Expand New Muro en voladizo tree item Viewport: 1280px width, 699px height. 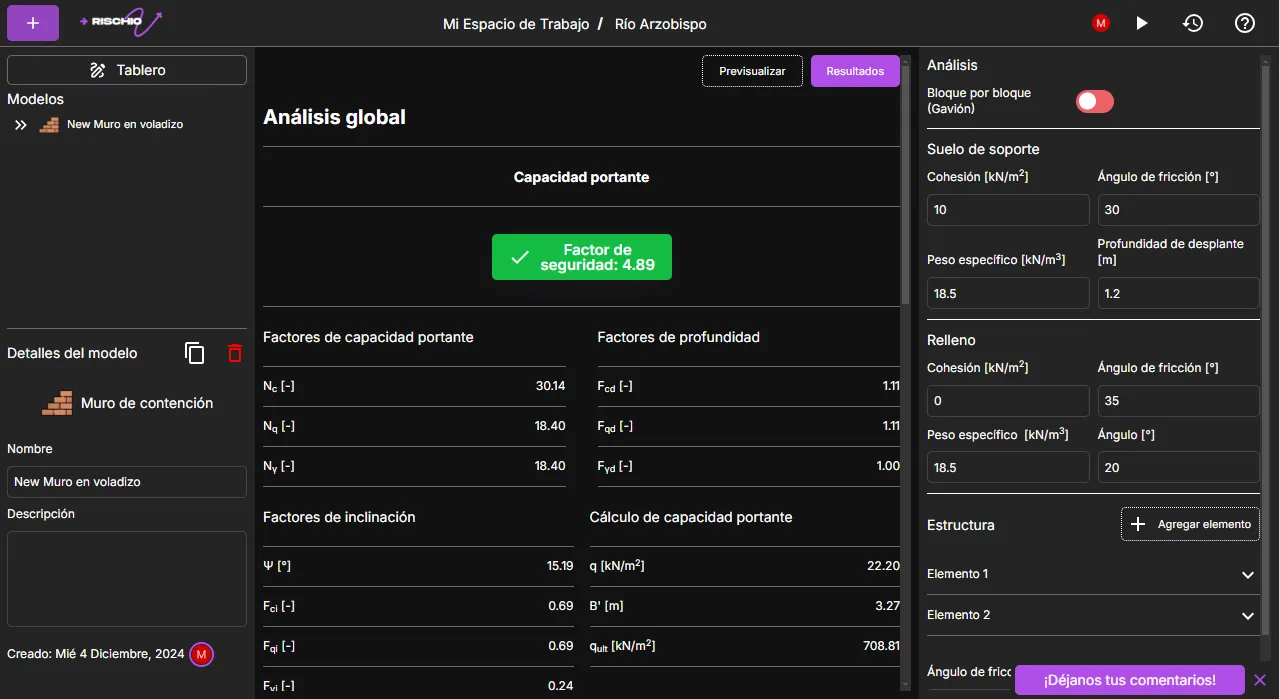click(21, 125)
